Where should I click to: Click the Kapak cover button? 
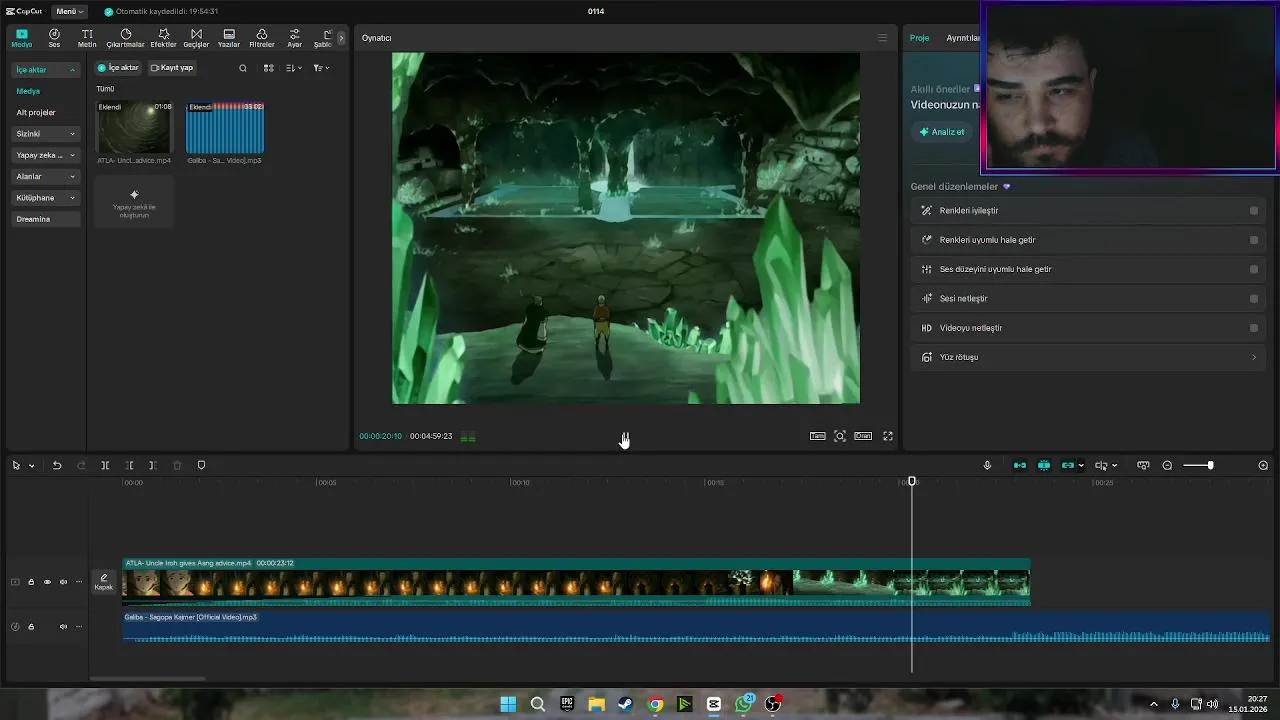click(104, 582)
